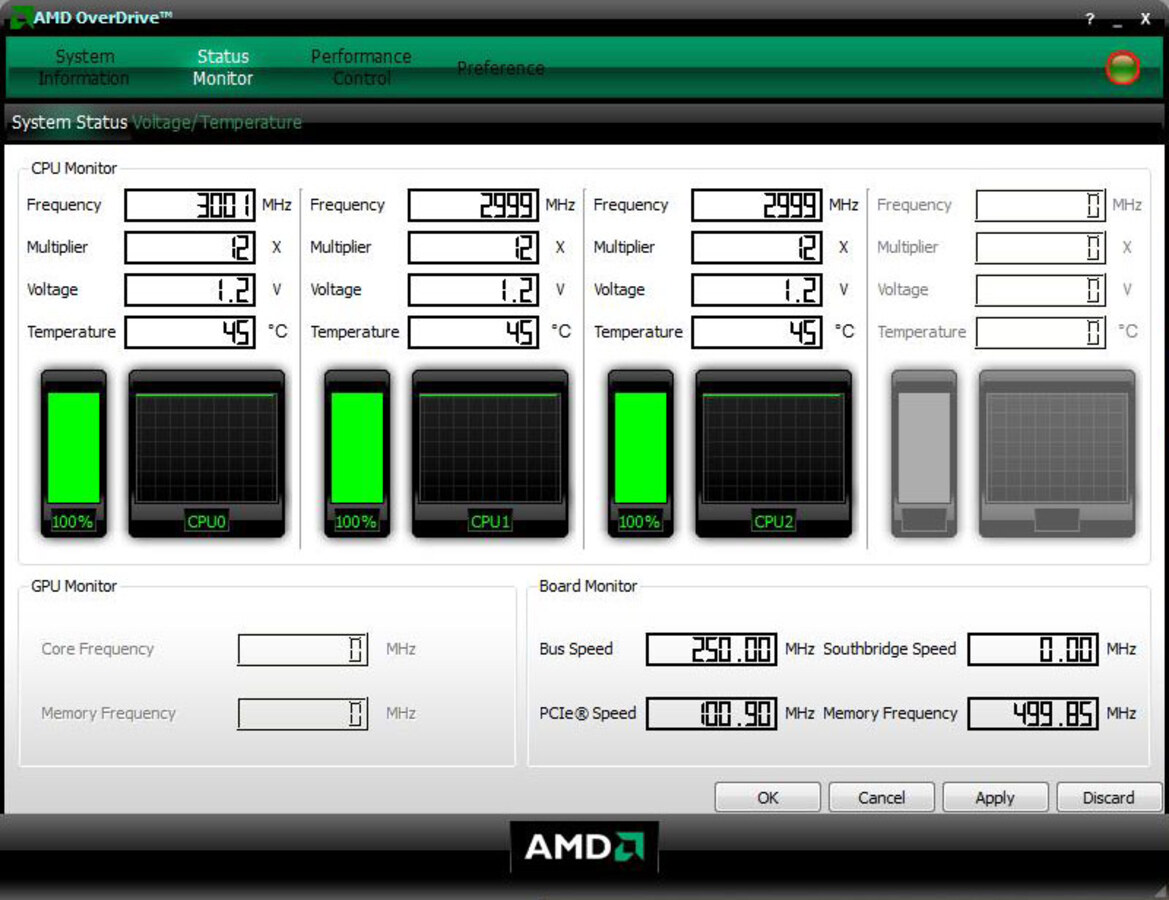Screen dimensions: 1169x900
Task: Click CPU0 frequency value 3001
Action: pos(190,205)
